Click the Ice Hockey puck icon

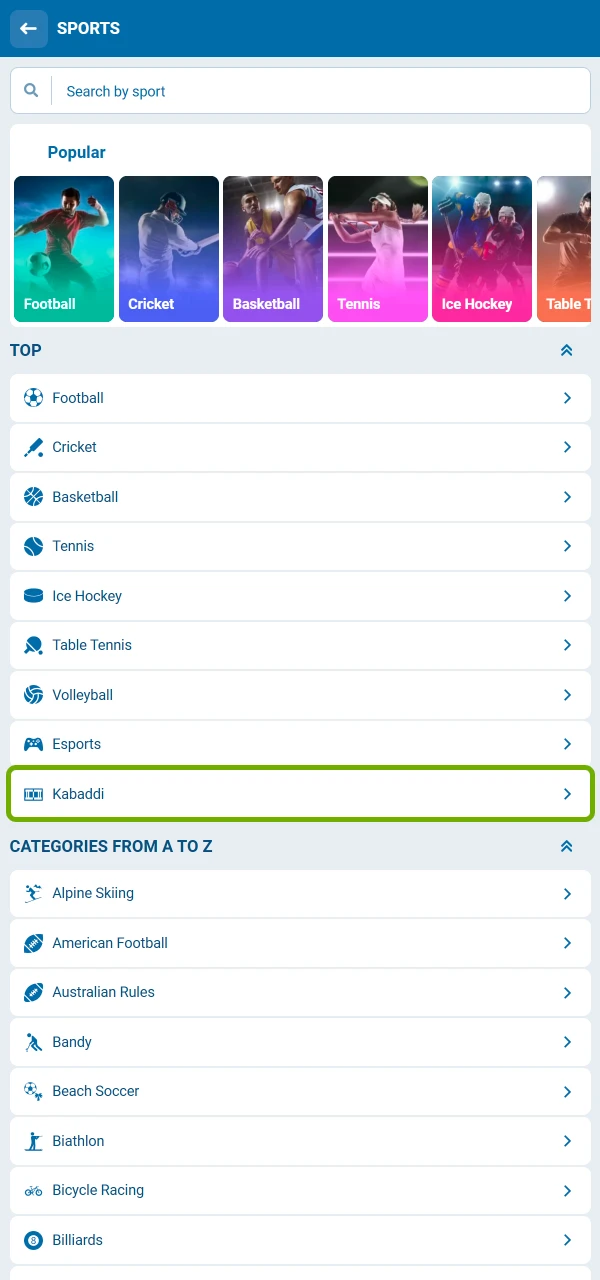pyautogui.click(x=34, y=596)
